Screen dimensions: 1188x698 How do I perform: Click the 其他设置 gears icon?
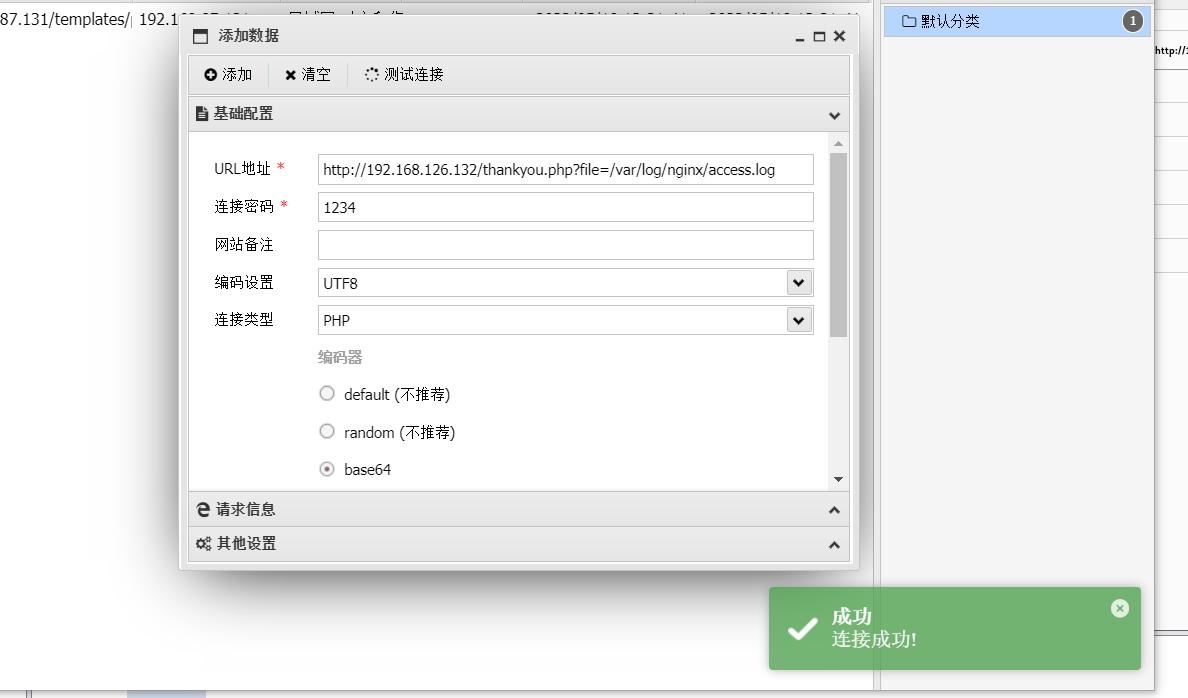point(203,543)
